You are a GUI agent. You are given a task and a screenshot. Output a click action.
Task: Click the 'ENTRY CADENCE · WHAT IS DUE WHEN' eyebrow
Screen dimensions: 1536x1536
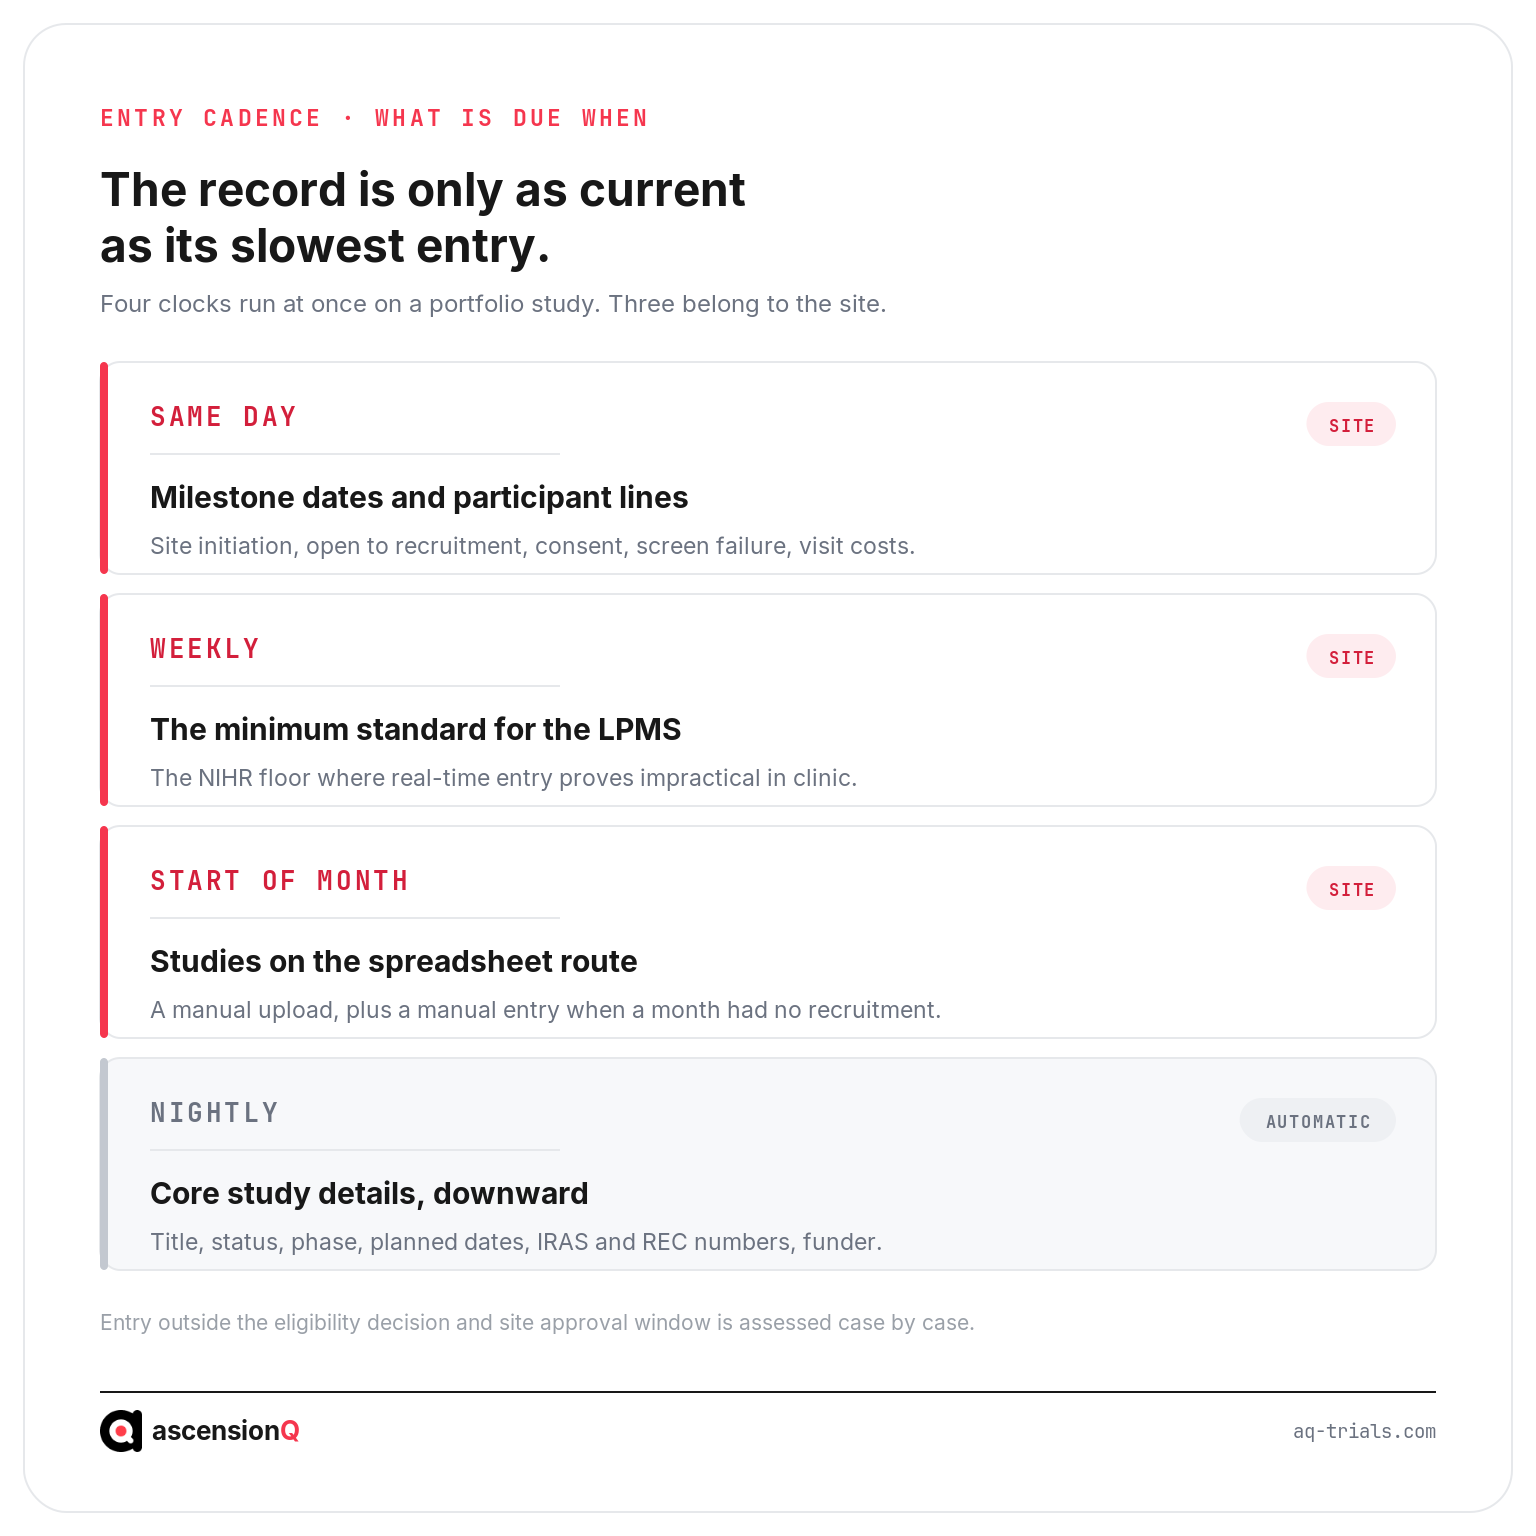(374, 118)
